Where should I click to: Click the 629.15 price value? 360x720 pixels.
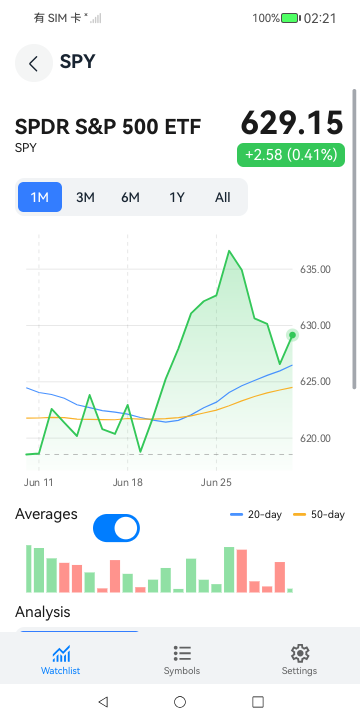pyautogui.click(x=292, y=123)
